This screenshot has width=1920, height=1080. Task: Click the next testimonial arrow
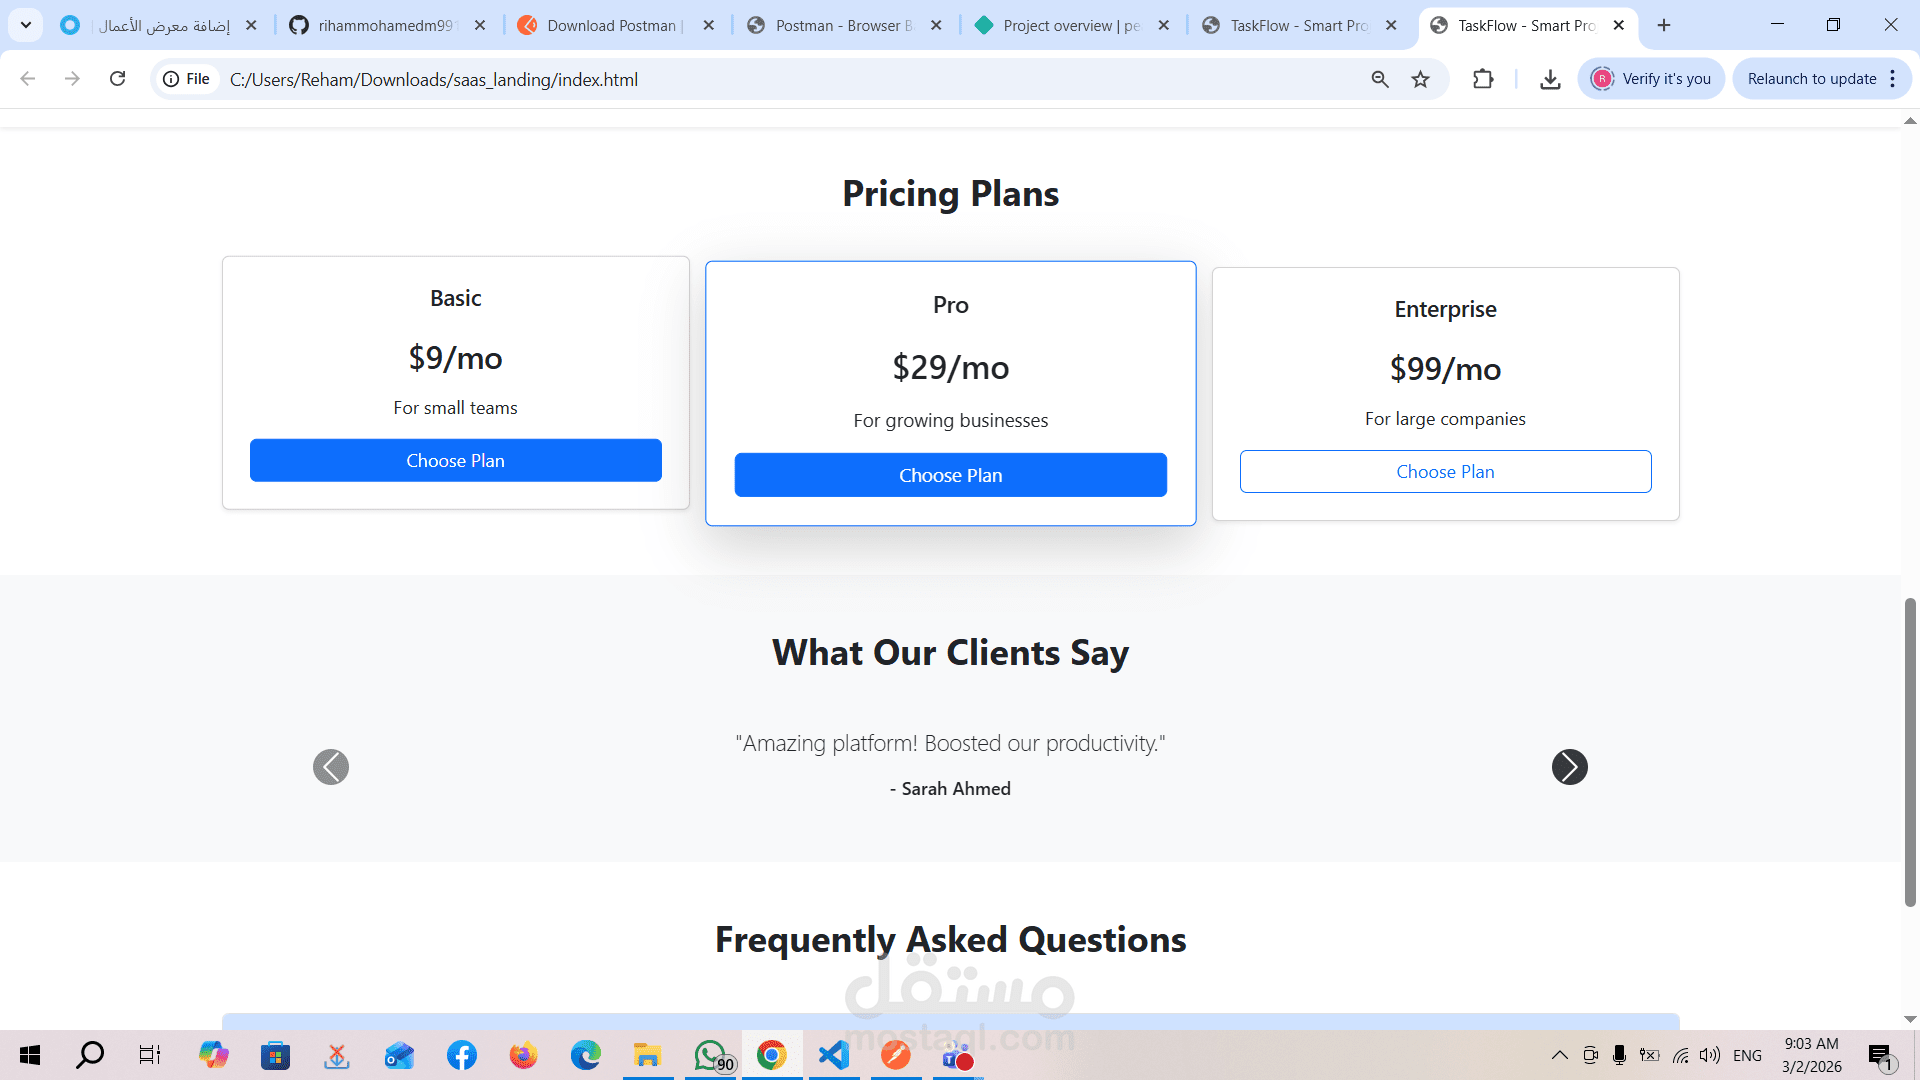1569,767
